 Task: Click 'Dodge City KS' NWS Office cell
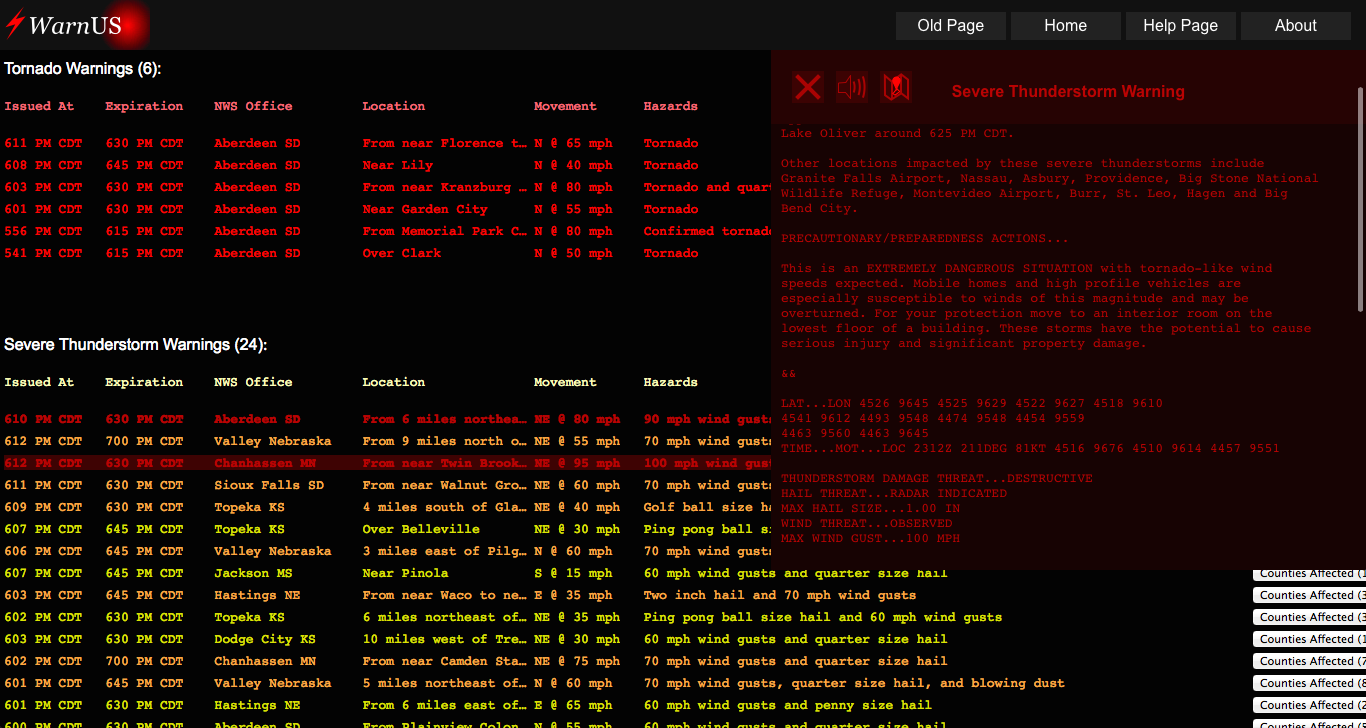coord(265,639)
